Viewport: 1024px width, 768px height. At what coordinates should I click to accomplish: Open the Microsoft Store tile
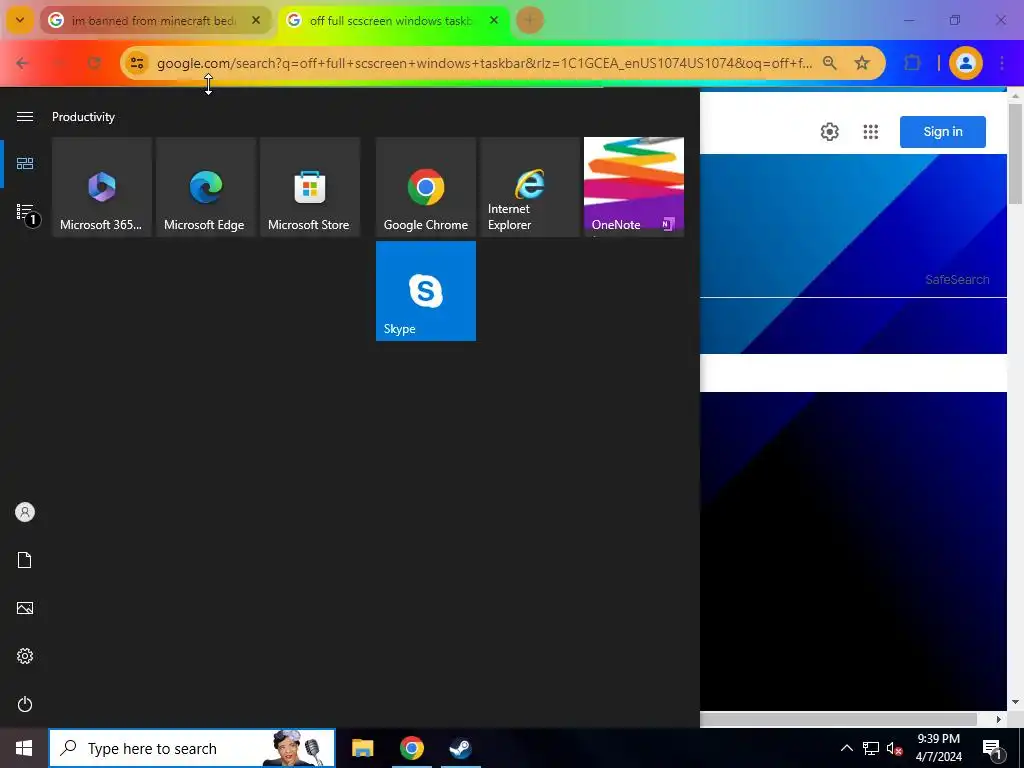coord(310,187)
